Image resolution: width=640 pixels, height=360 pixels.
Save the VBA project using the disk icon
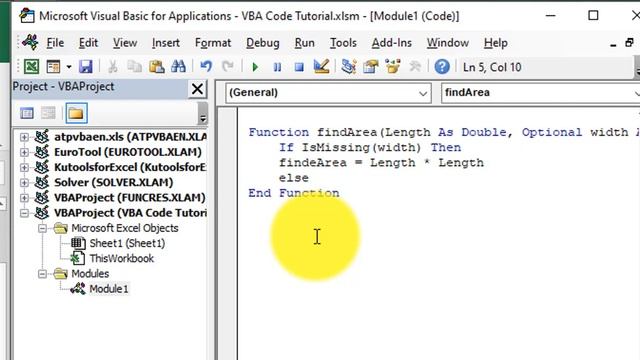click(86, 67)
